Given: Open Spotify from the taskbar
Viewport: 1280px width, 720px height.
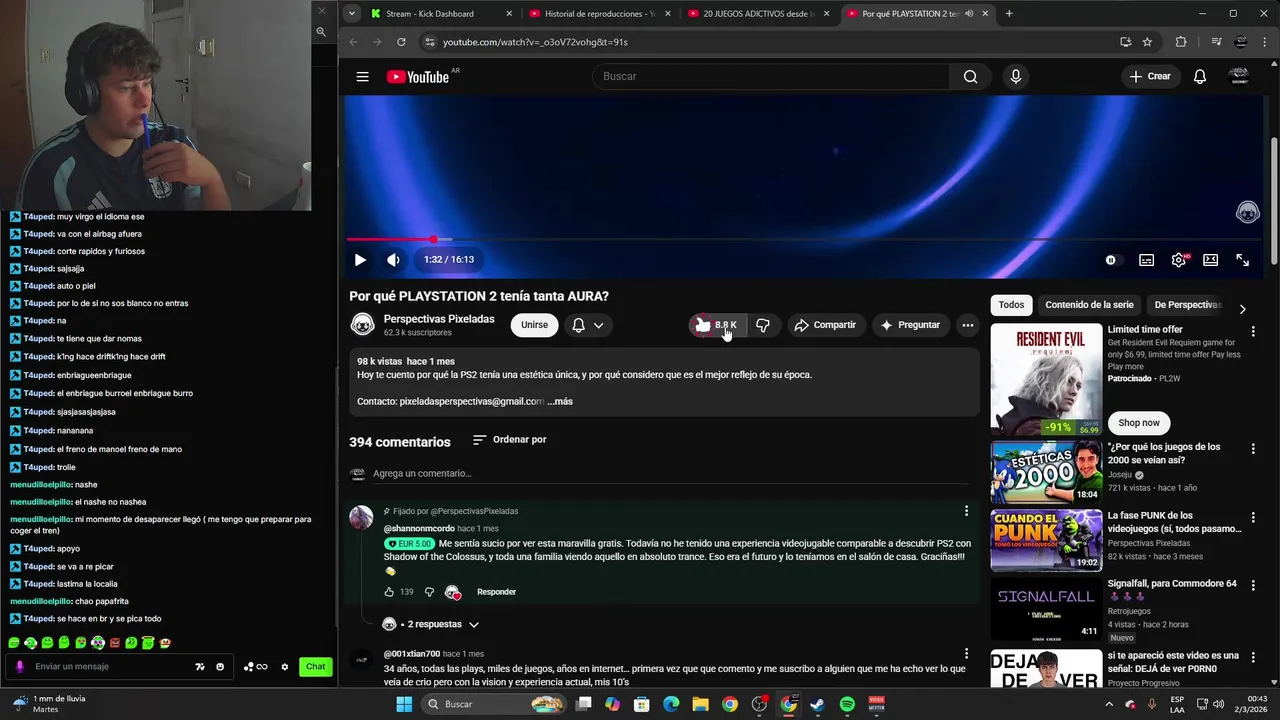Looking at the screenshot, I should coord(847,704).
